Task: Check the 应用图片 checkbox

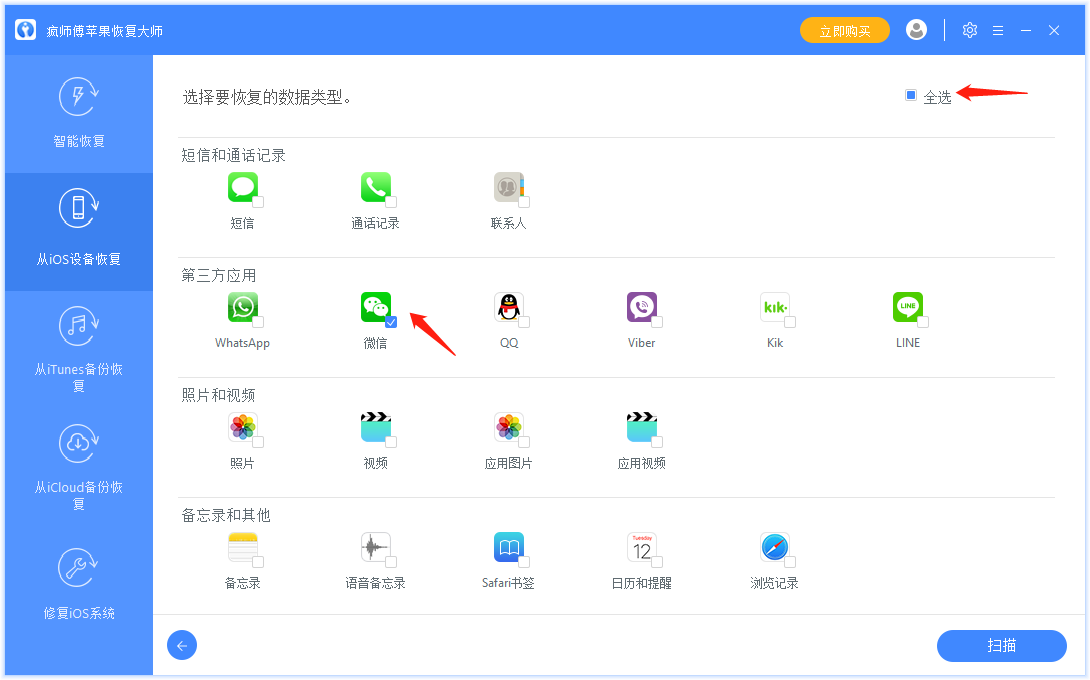Action: (x=524, y=442)
